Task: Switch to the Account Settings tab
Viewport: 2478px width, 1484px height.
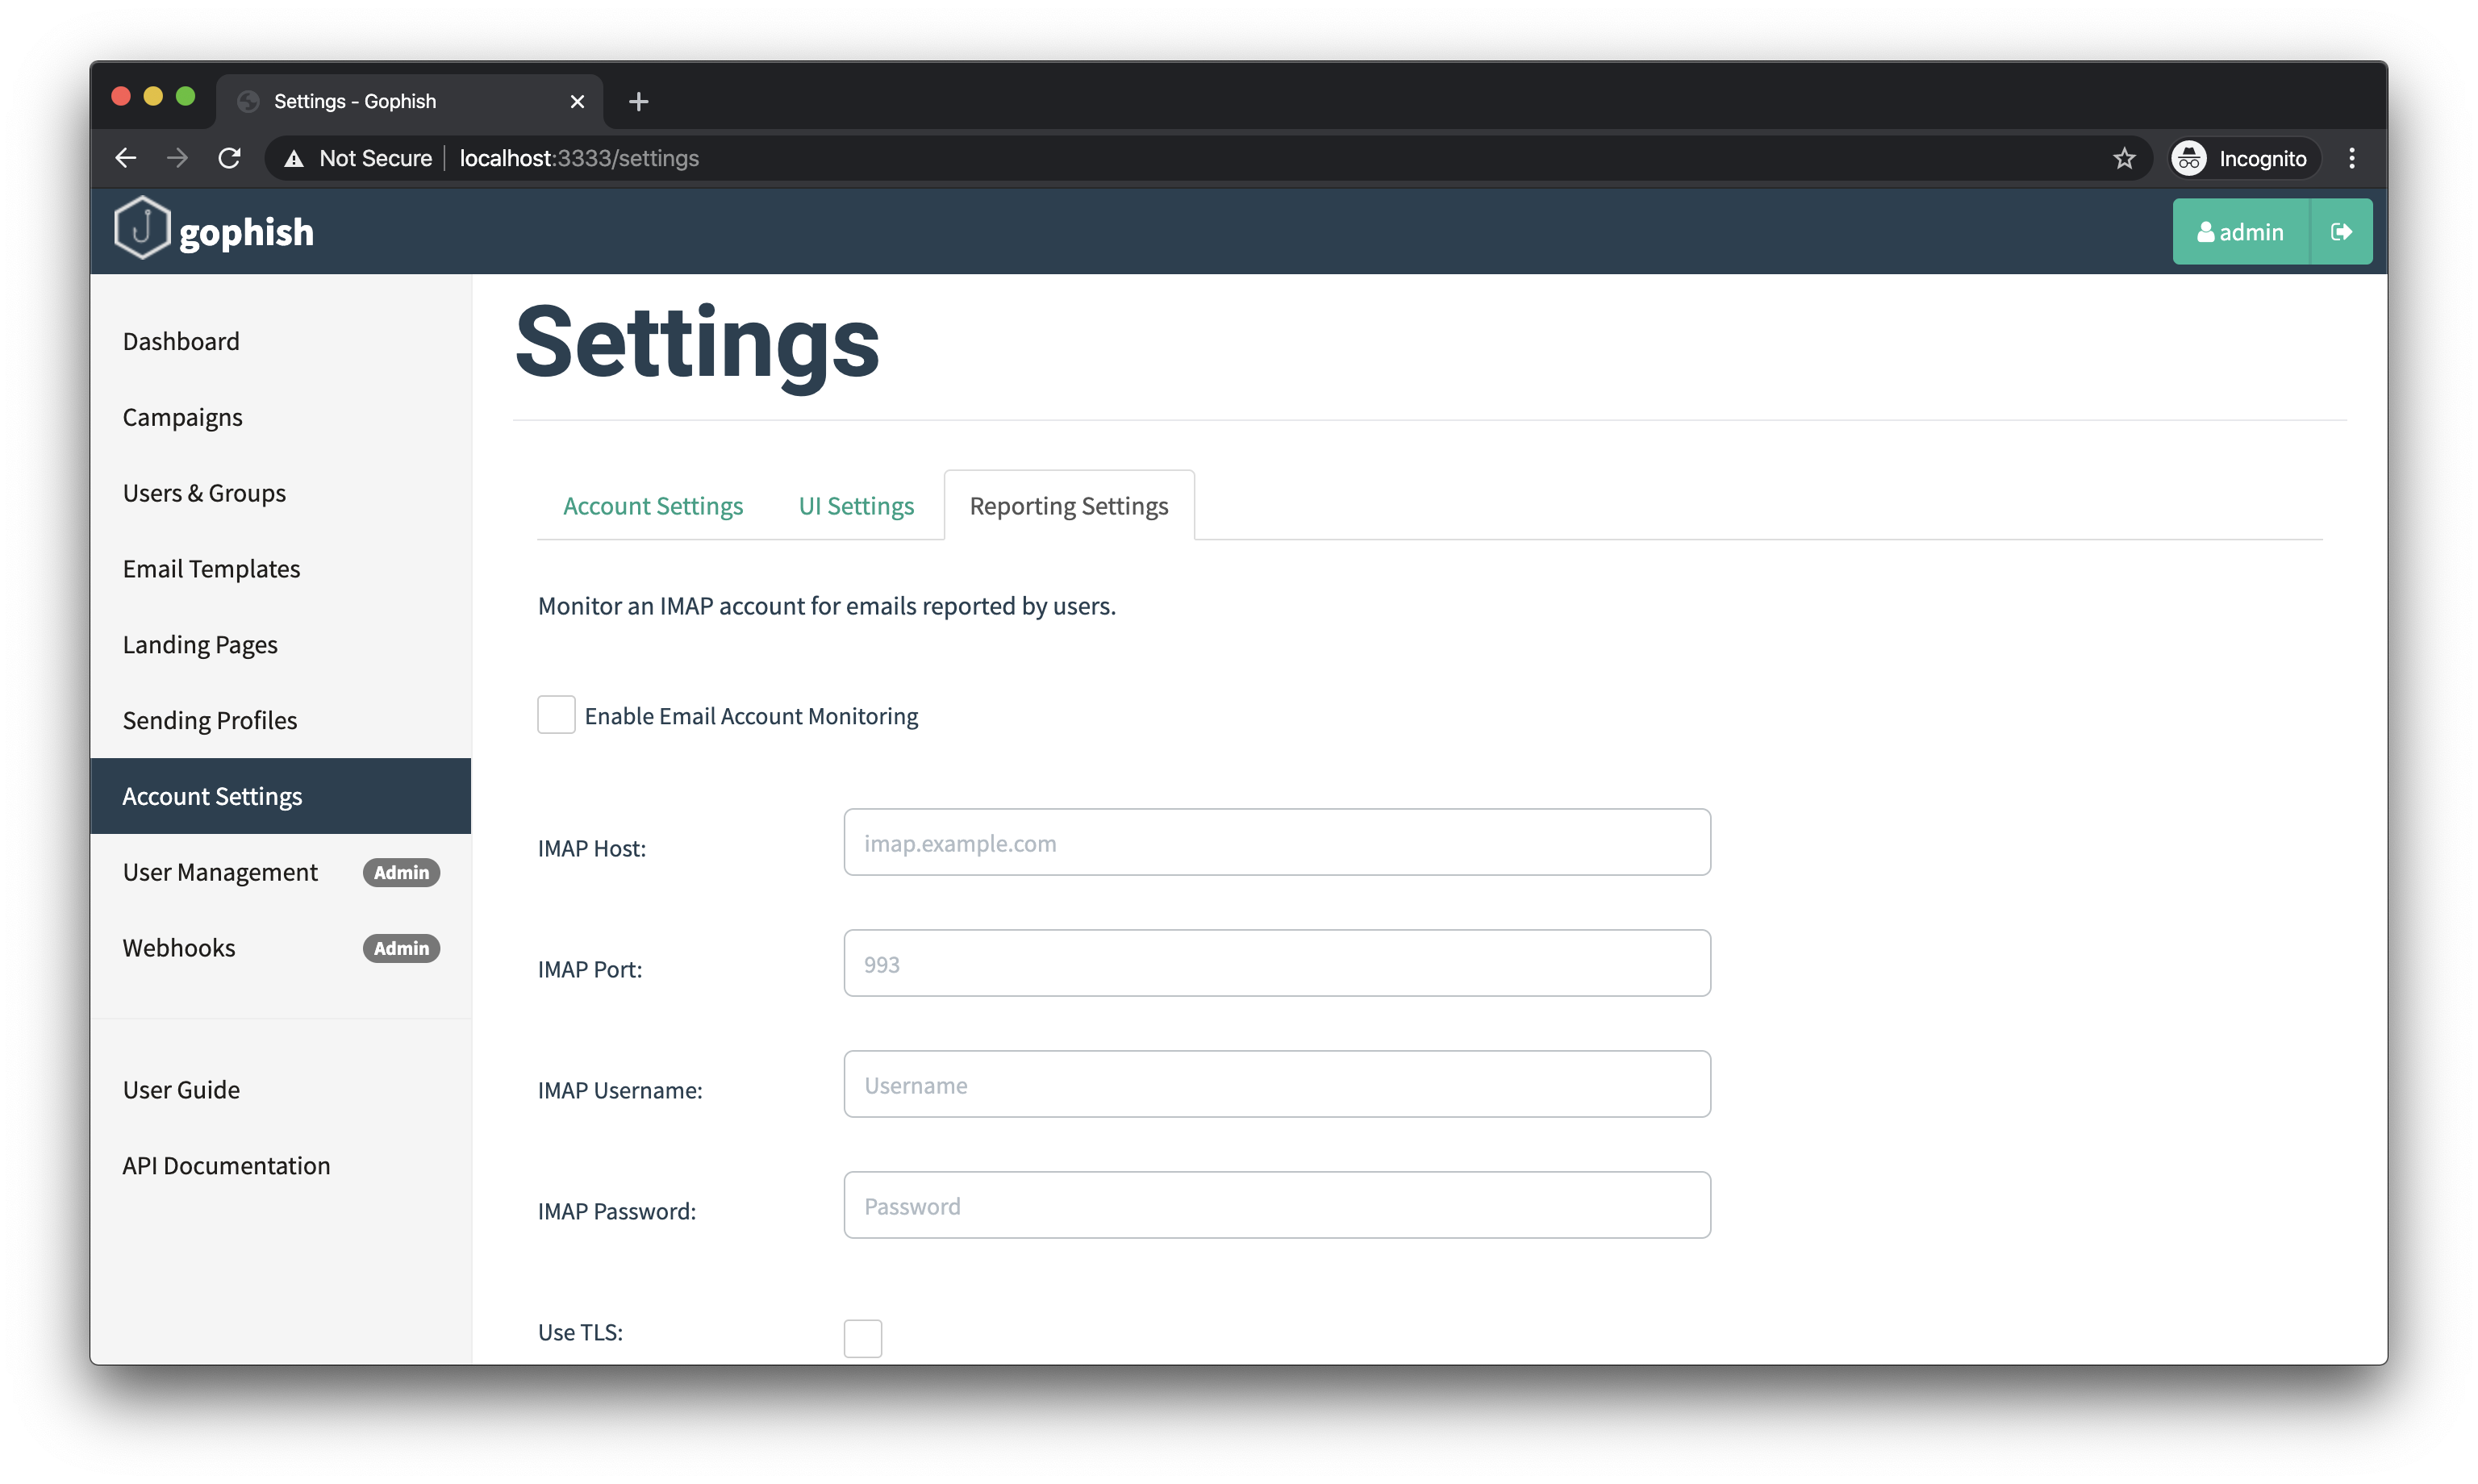Action: [x=652, y=505]
